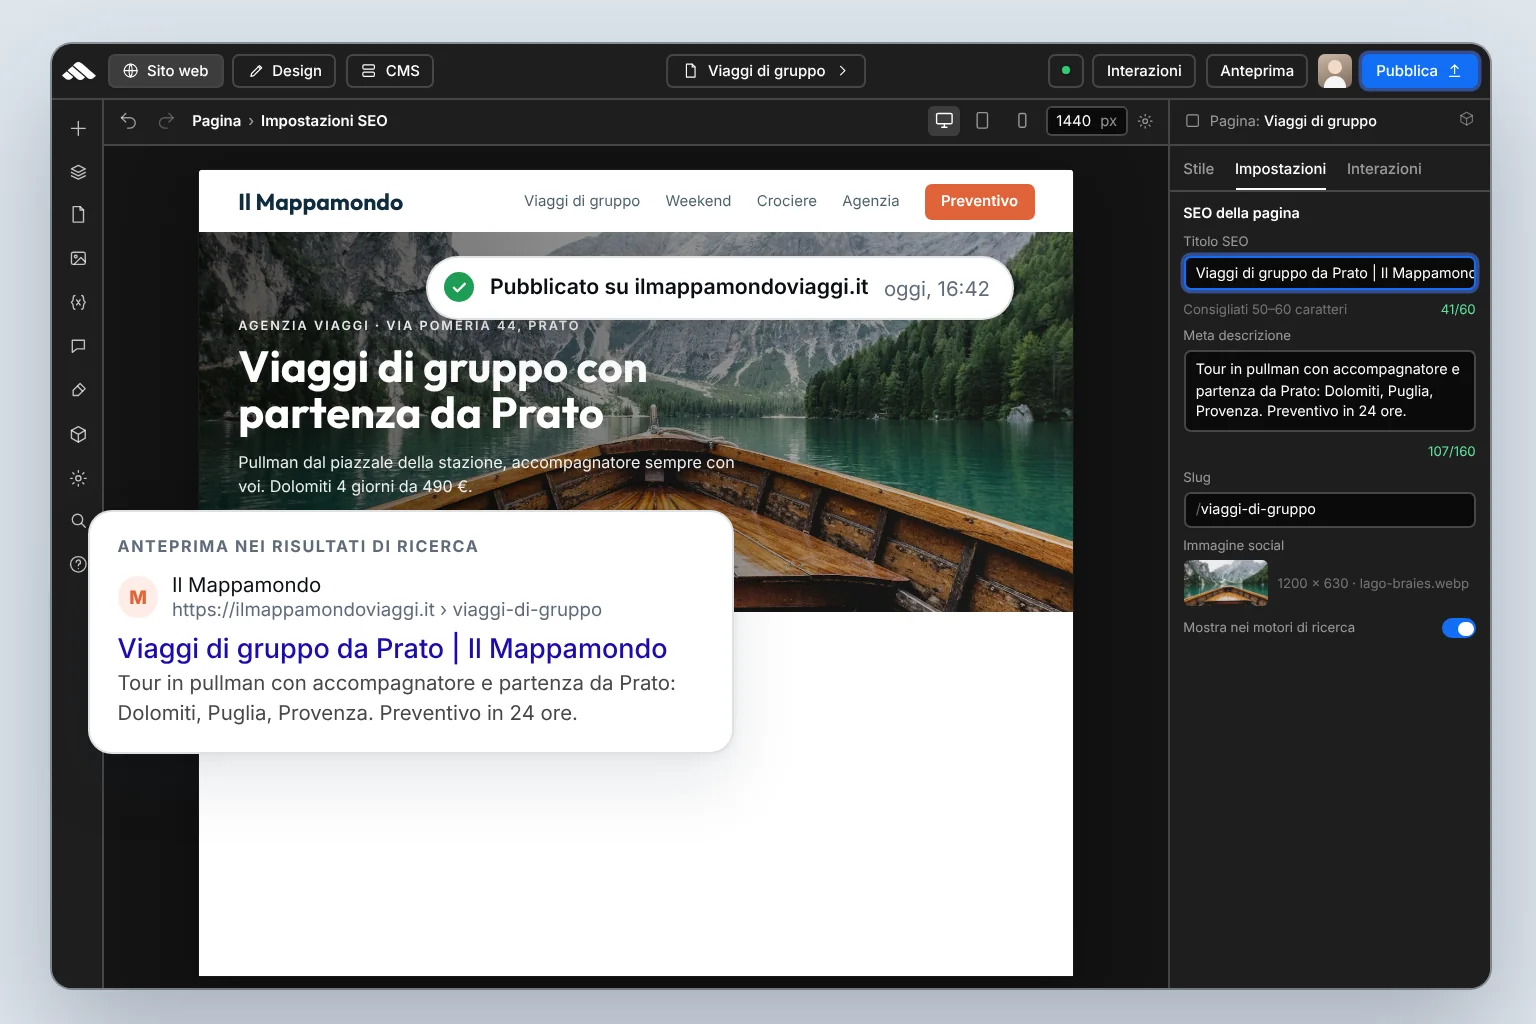Open the style paint icon in sidebar

click(x=78, y=390)
